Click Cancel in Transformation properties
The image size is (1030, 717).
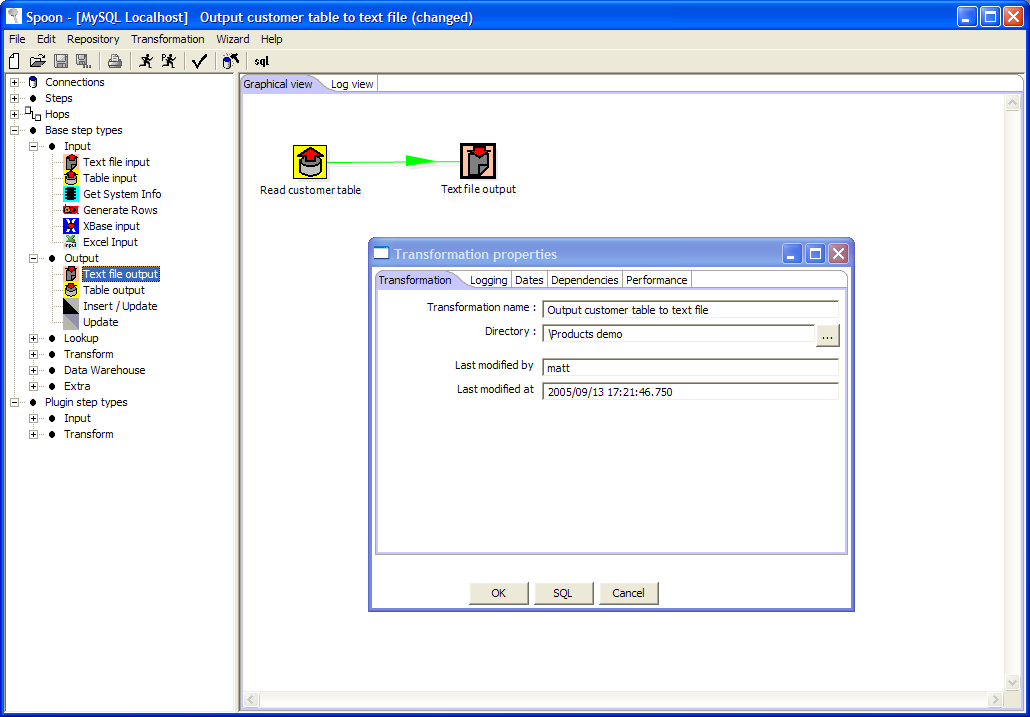pos(628,593)
